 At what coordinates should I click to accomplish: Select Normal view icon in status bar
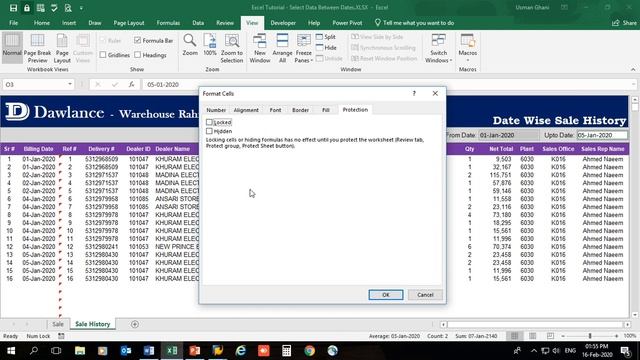[514, 336]
